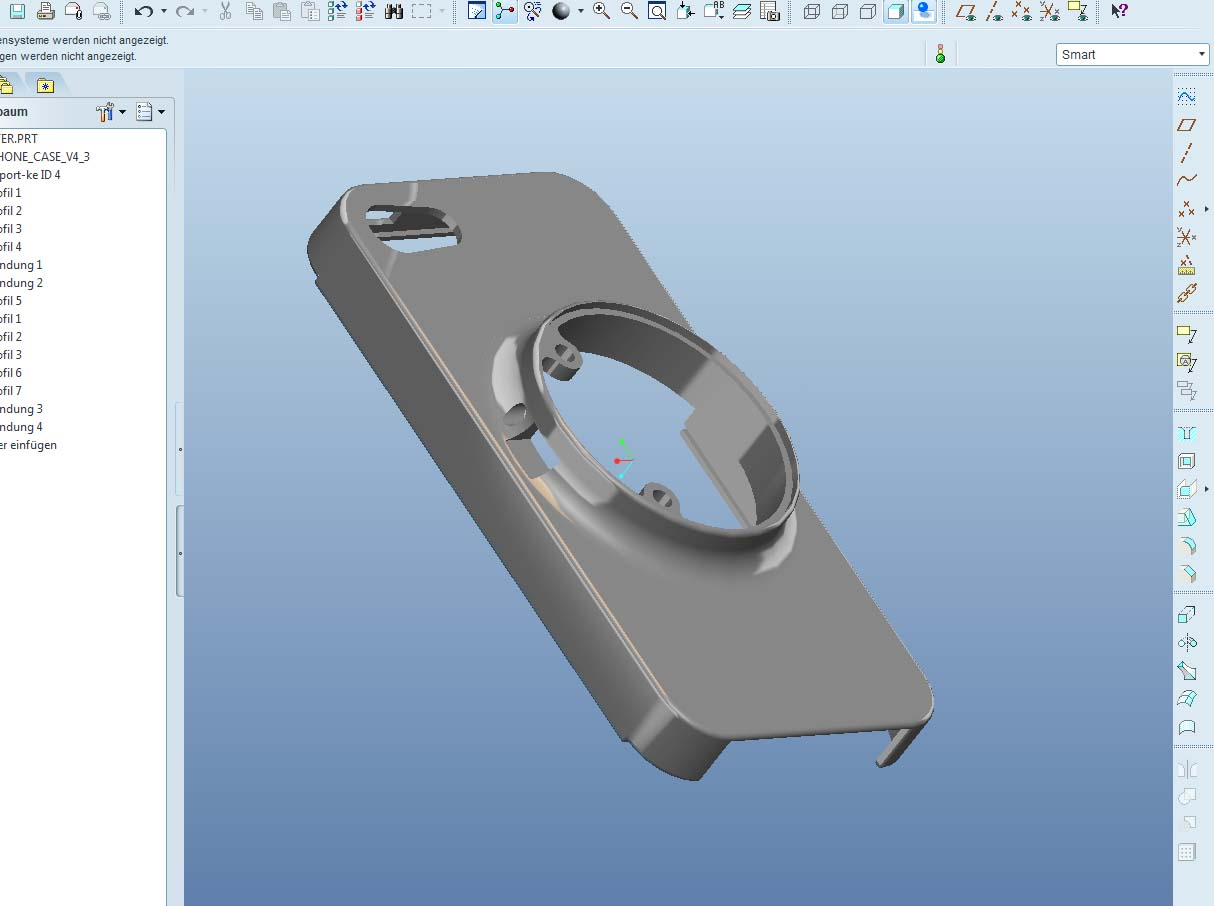The height and width of the screenshot is (906, 1214).
Task: Select the datum plane tool in right toolbar
Action: pos(1187,125)
